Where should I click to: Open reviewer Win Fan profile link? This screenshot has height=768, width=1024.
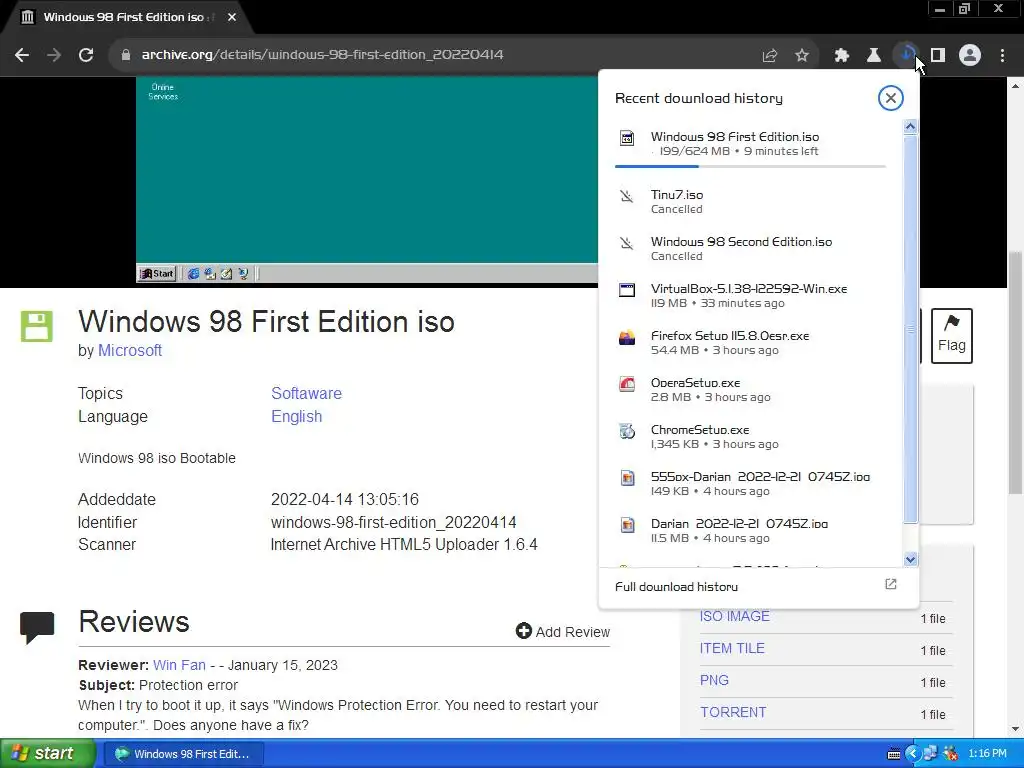[x=179, y=665]
